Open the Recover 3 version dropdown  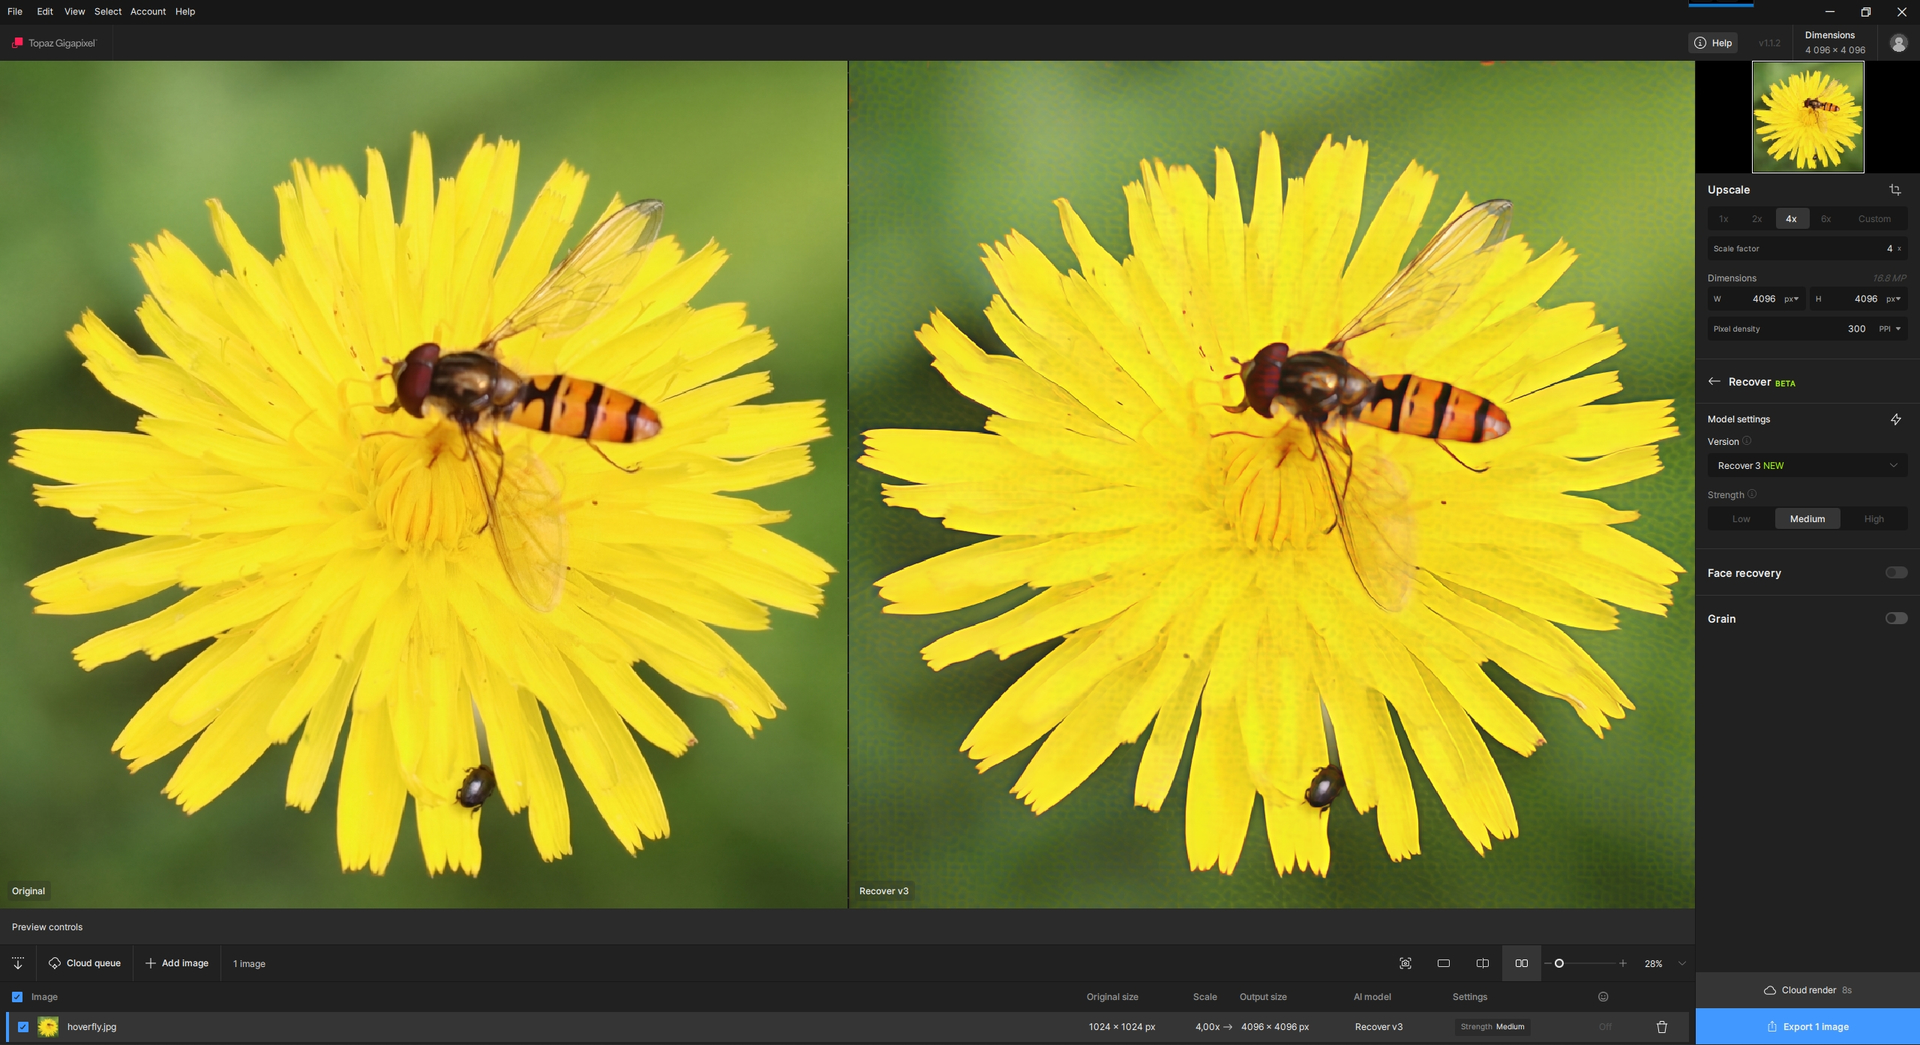point(1806,466)
